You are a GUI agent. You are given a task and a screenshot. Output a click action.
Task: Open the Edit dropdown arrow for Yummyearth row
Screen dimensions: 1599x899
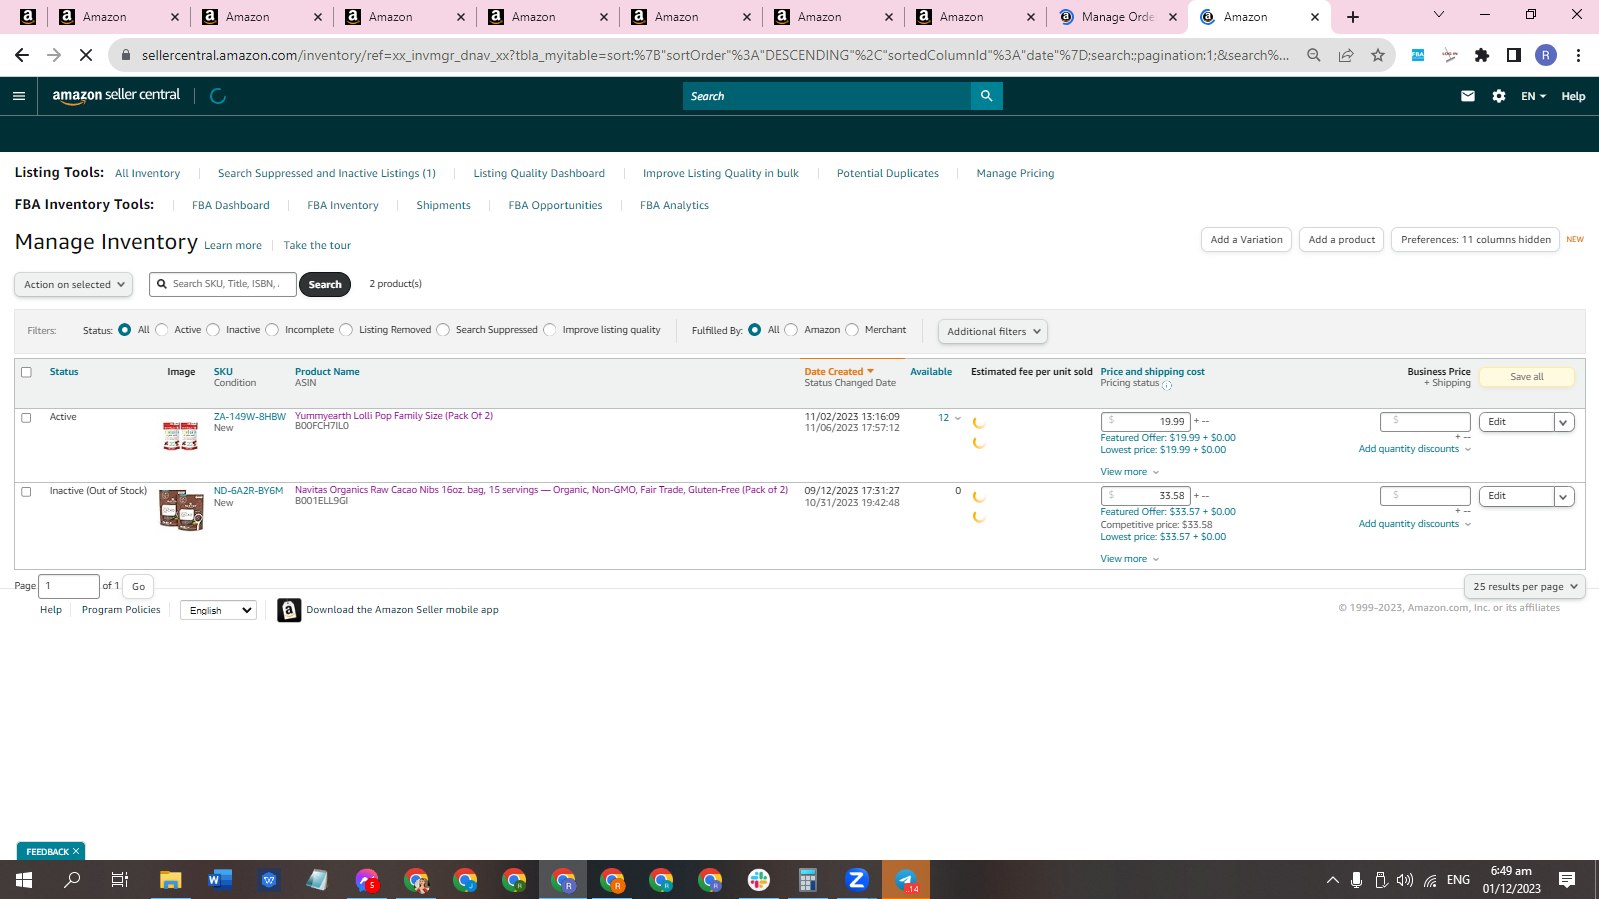pos(1563,422)
